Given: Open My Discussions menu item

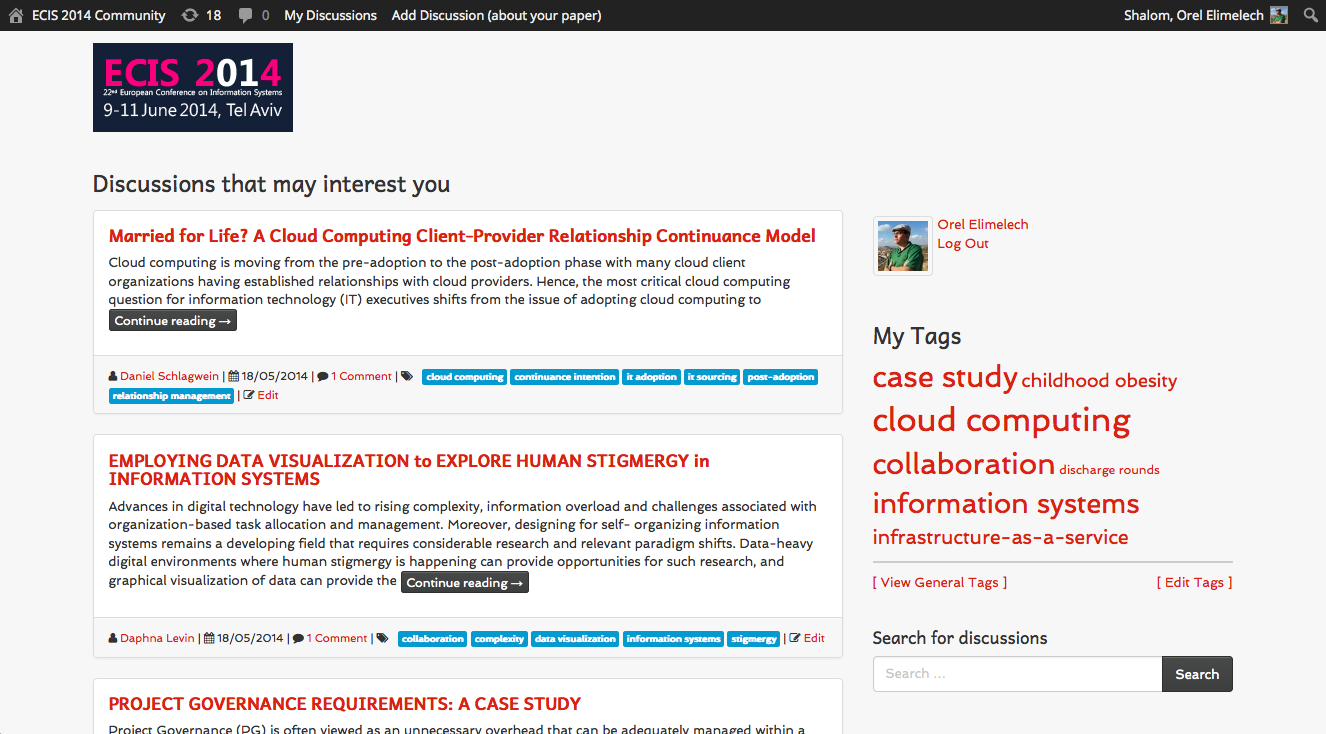Looking at the screenshot, I should (x=330, y=15).
